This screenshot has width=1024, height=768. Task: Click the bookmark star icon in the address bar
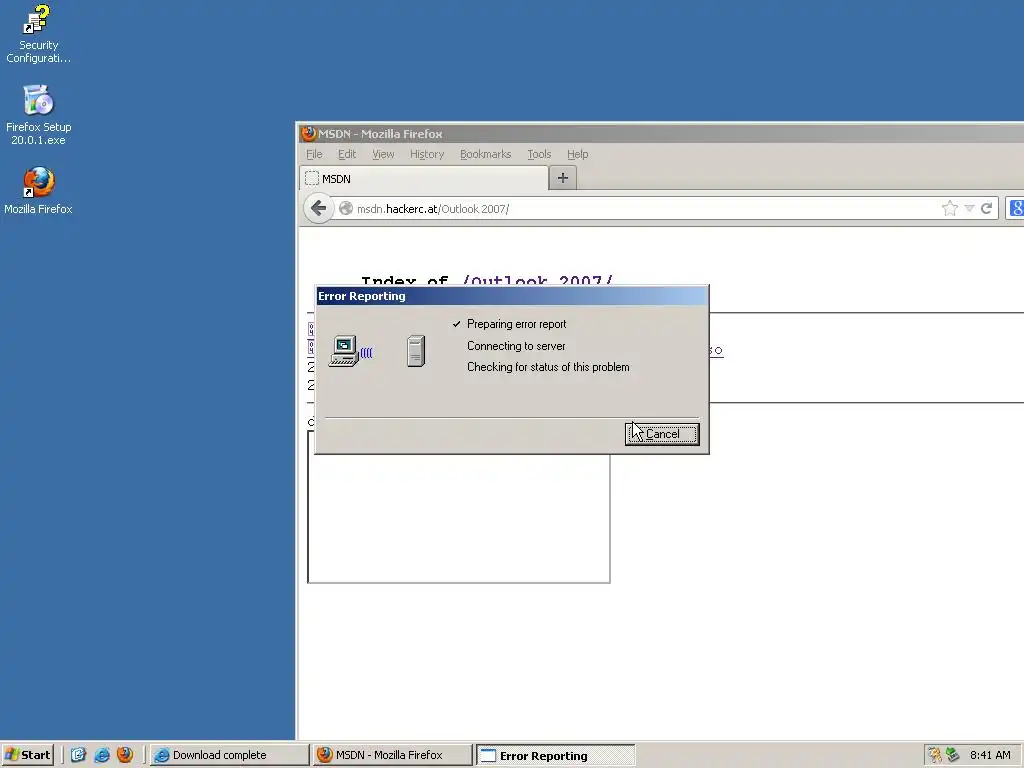[950, 208]
